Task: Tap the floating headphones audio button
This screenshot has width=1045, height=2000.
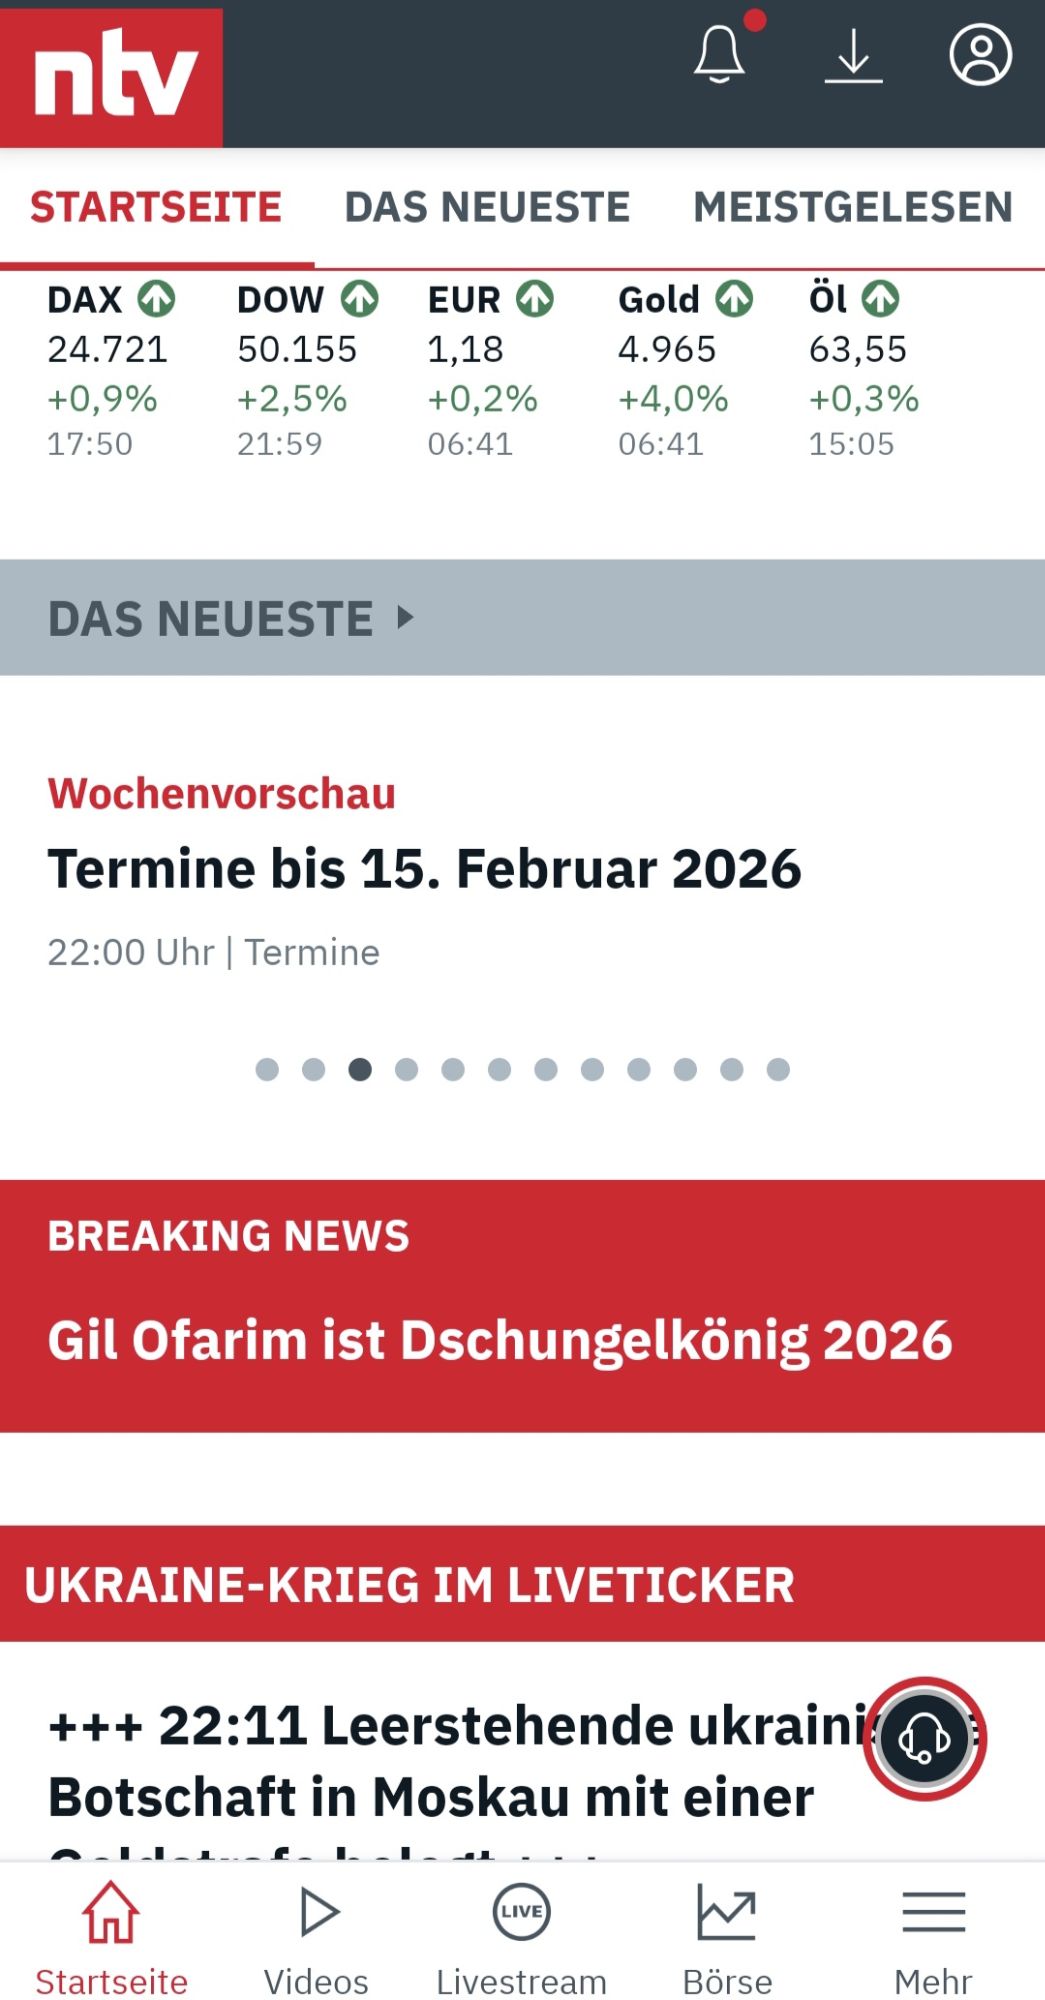Action: pyautogui.click(x=925, y=1738)
